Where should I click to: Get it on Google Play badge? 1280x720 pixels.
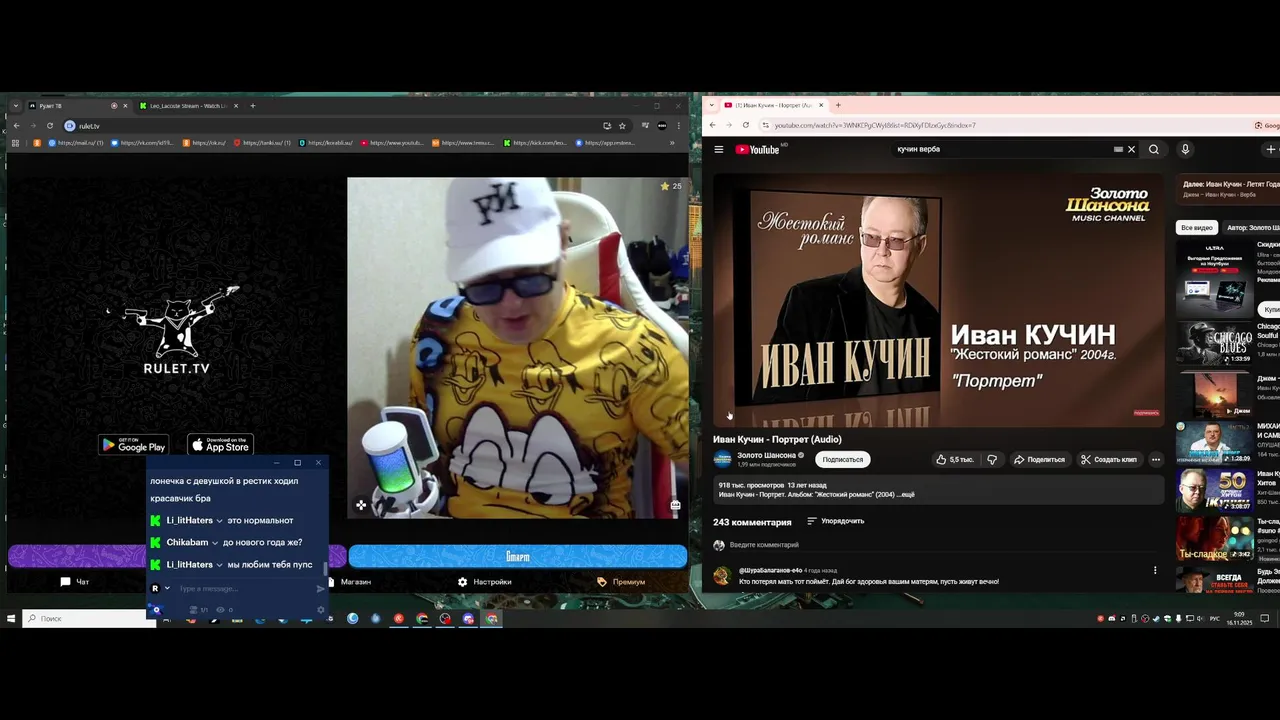click(133, 445)
